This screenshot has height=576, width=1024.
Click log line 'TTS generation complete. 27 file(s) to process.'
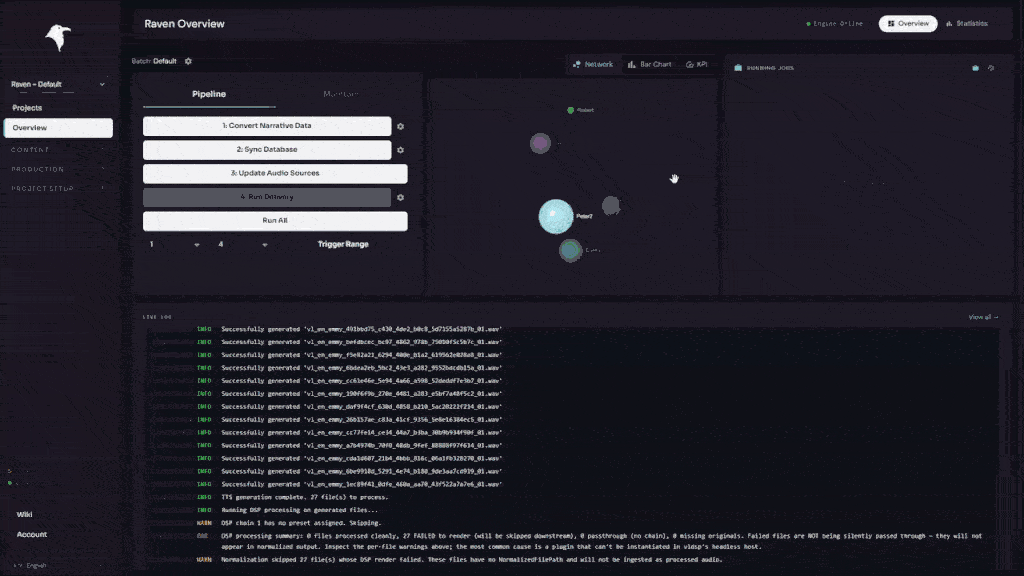pyautogui.click(x=304, y=497)
